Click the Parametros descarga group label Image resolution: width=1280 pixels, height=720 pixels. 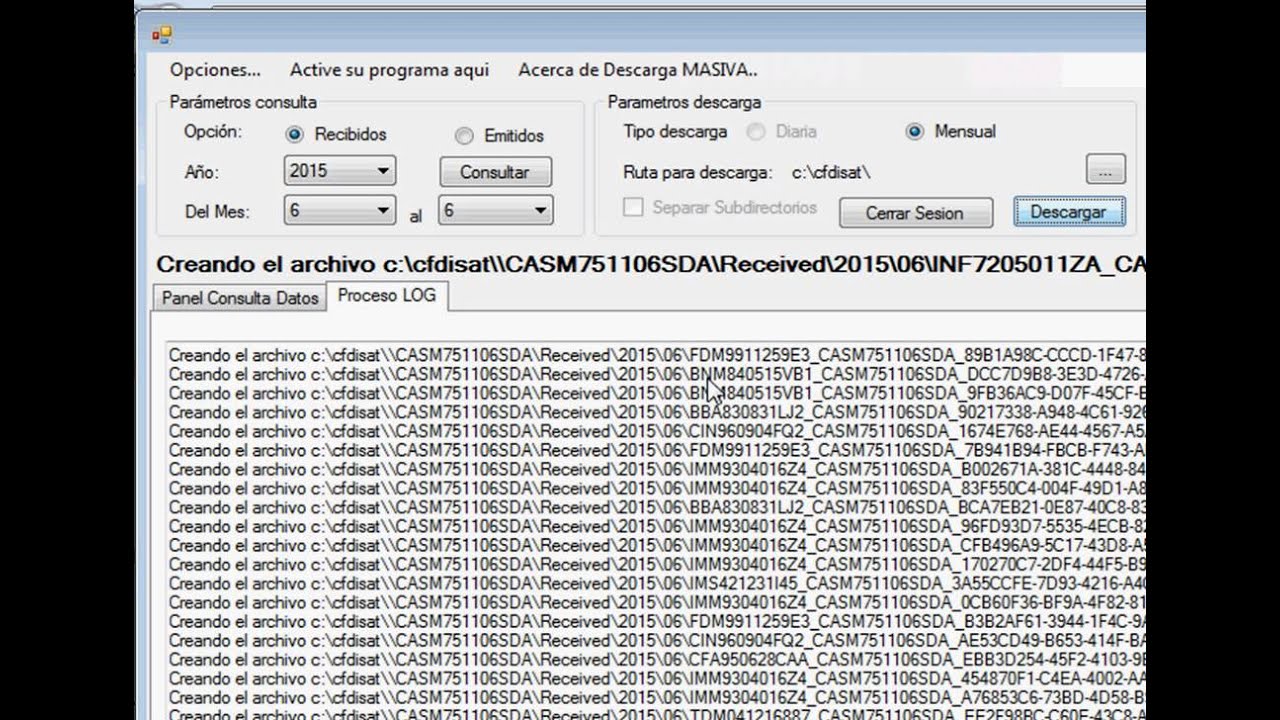click(684, 102)
